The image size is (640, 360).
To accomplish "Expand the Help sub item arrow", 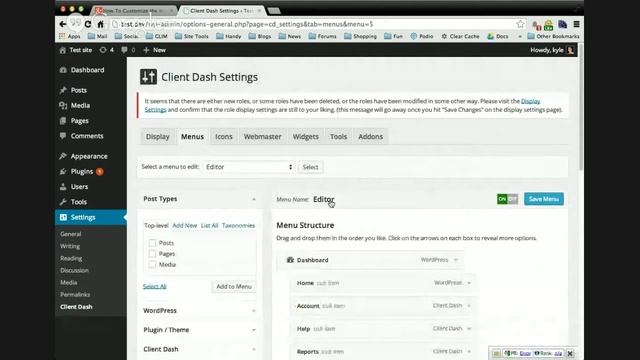I will [x=469, y=329].
